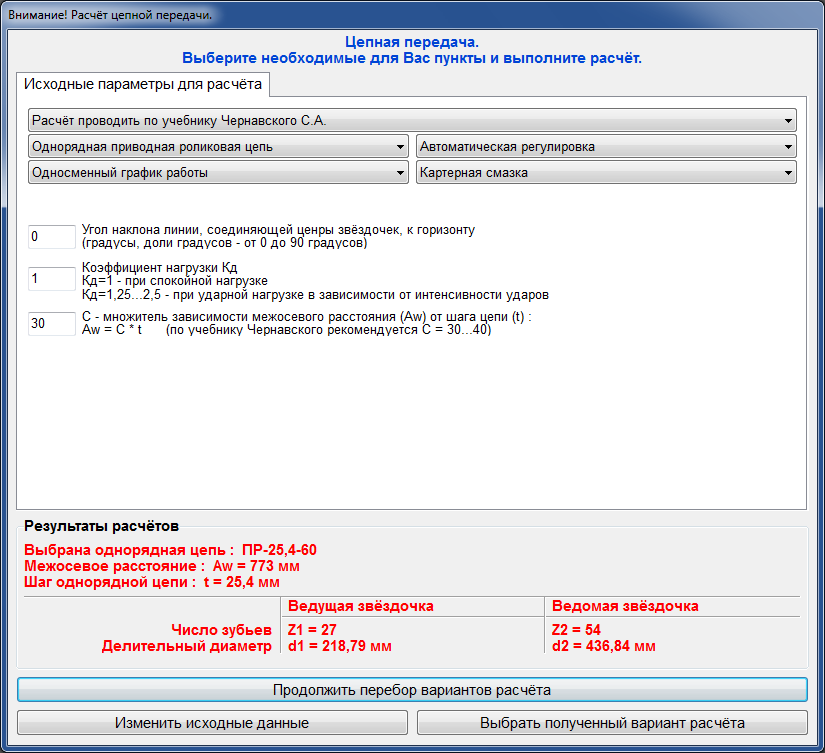Click Продолжить перебор вариантов расчёта button
The width and height of the screenshot is (825, 753).
point(412,690)
